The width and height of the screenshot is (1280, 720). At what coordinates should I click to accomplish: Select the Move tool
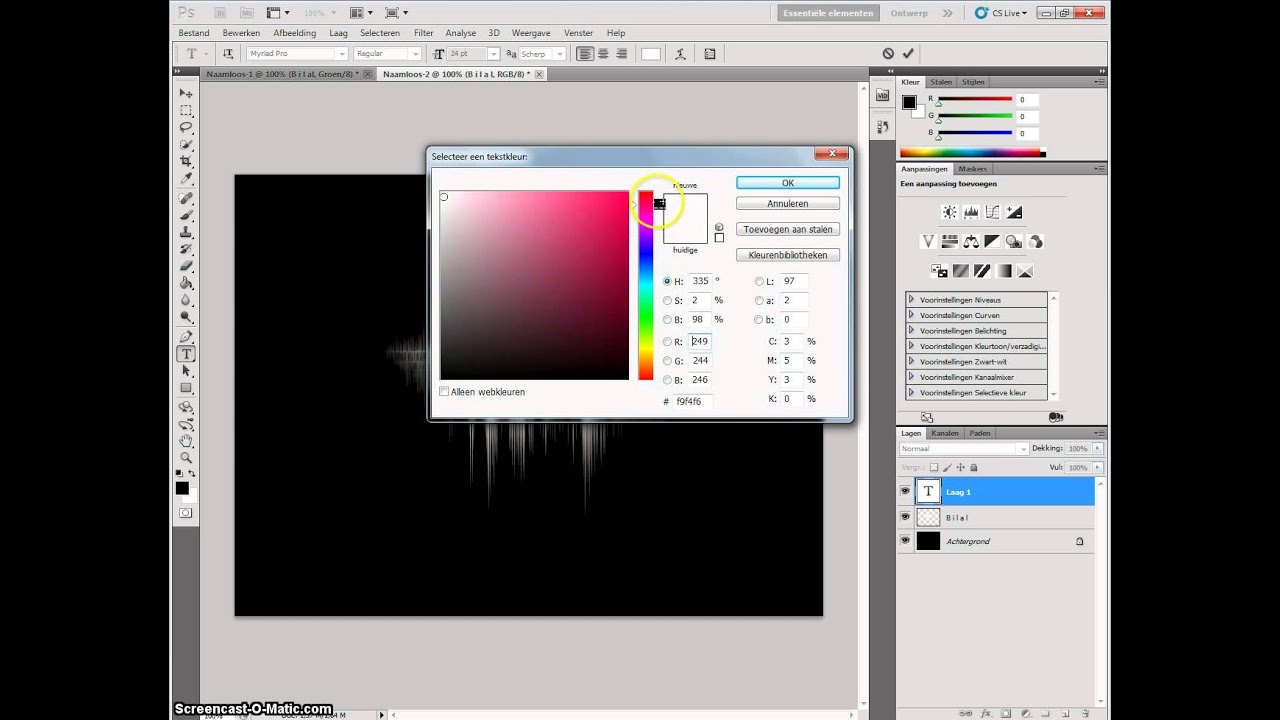tap(186, 92)
